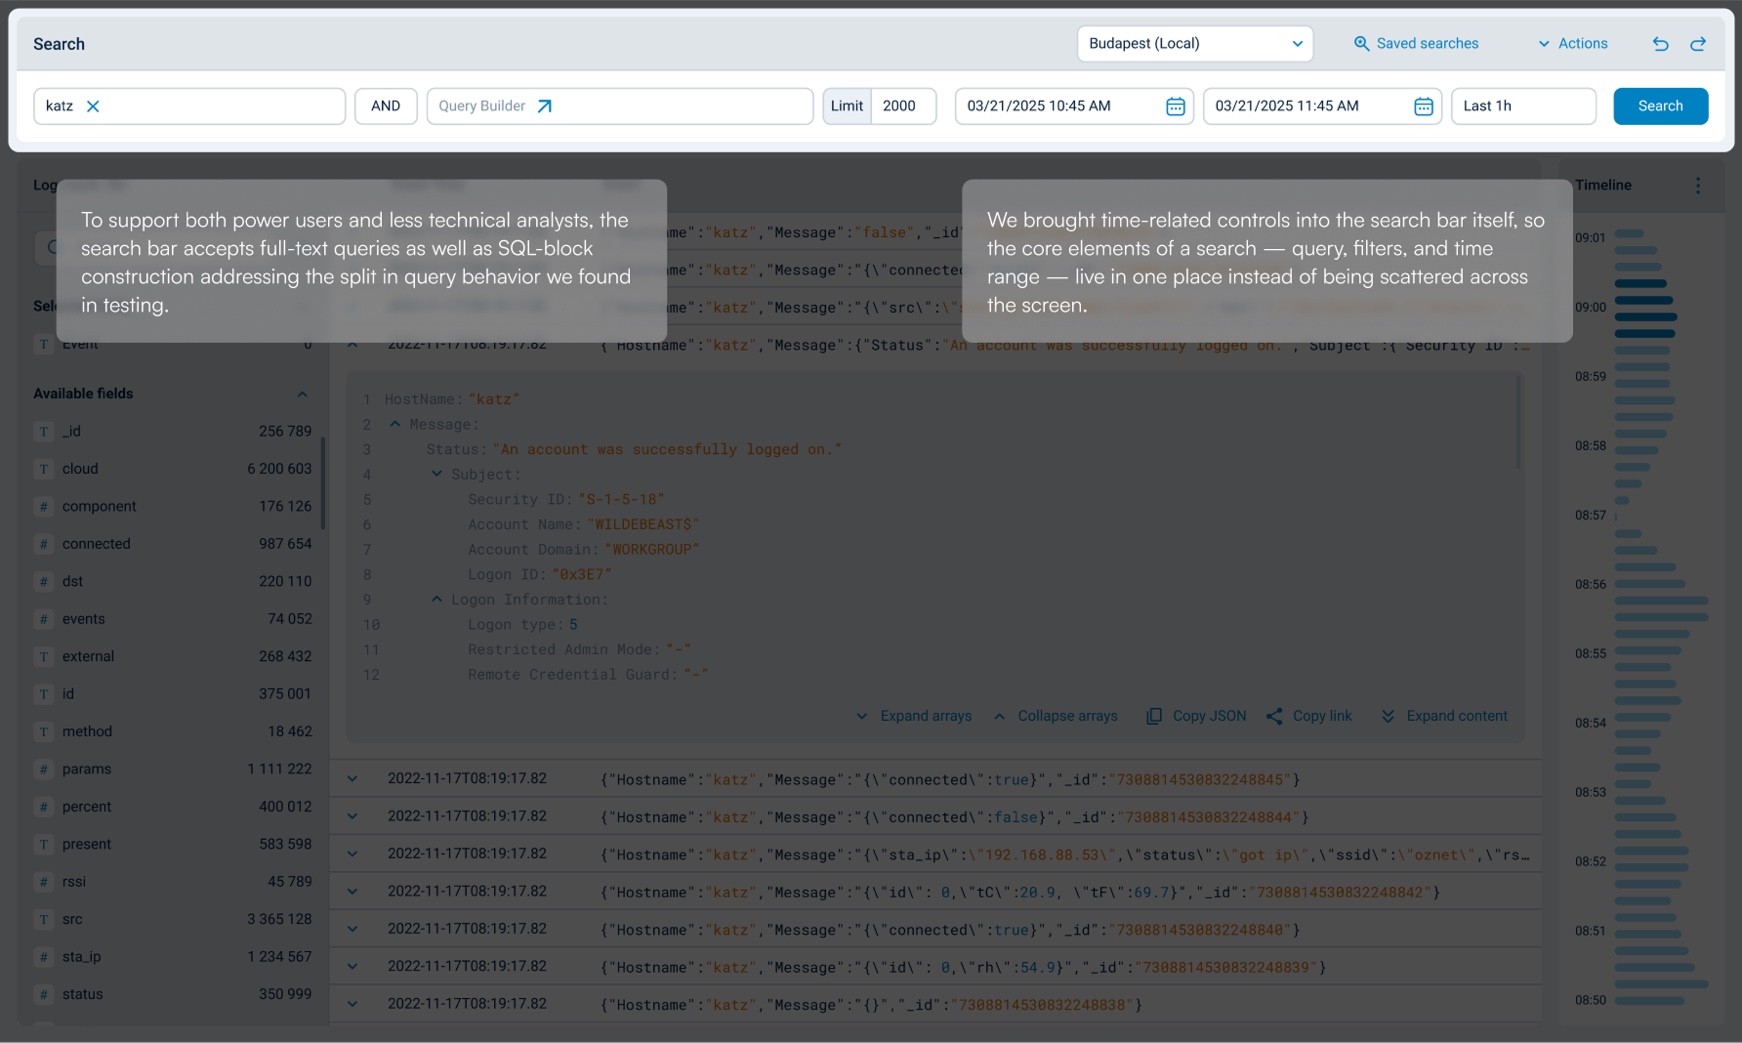The height and width of the screenshot is (1043, 1742).
Task: Edit the Limit value 2000
Action: pos(903,106)
